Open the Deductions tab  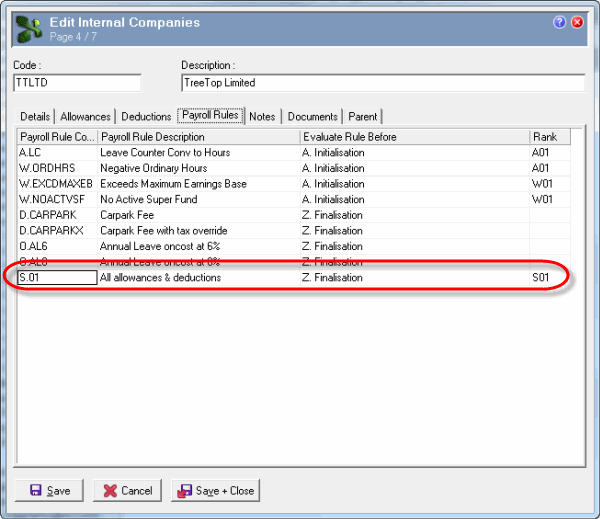pyautogui.click(x=146, y=117)
